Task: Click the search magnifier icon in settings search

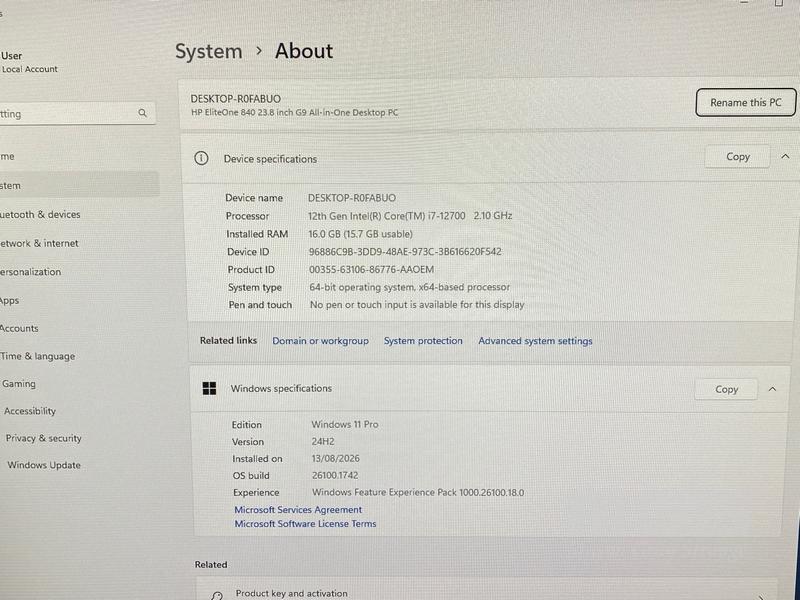Action: 142,113
